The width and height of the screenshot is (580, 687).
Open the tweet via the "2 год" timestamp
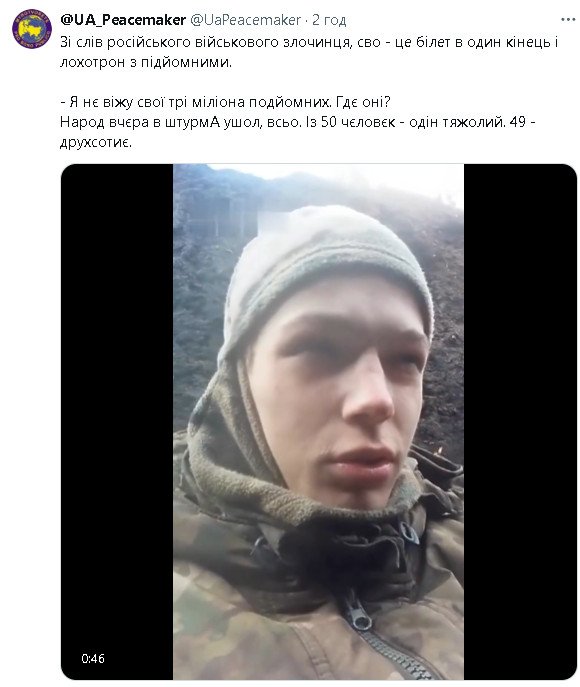329,20
